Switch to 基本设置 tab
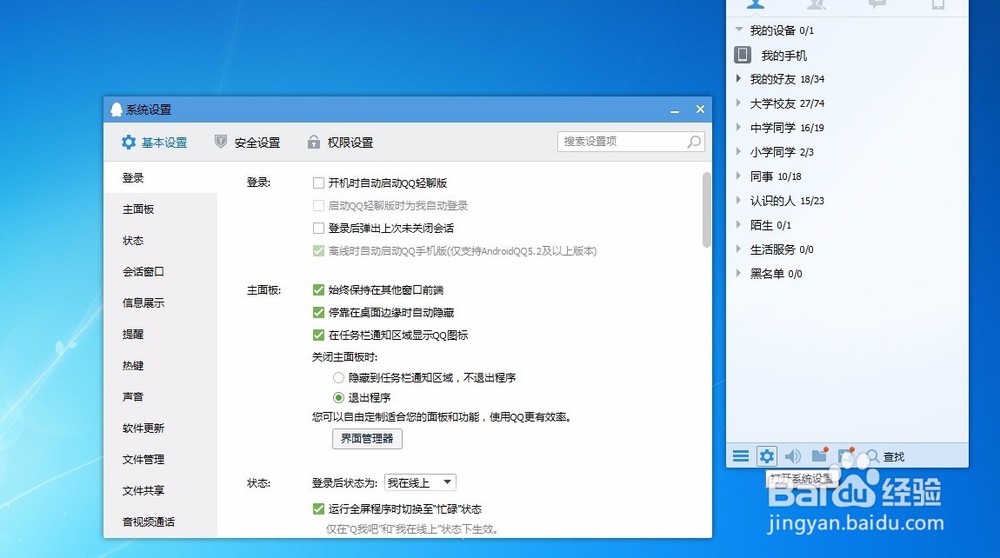This screenshot has height=558, width=1000. point(154,142)
